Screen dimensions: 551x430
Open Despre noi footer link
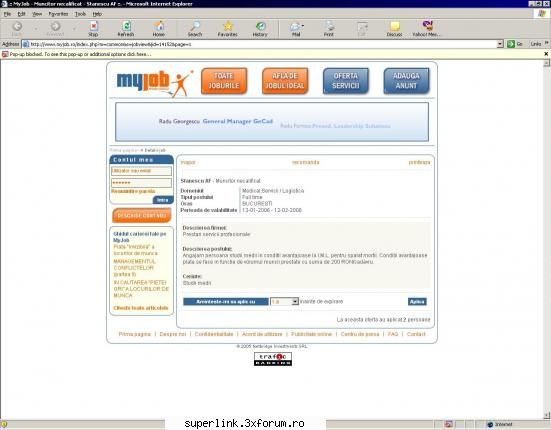pos(173,334)
